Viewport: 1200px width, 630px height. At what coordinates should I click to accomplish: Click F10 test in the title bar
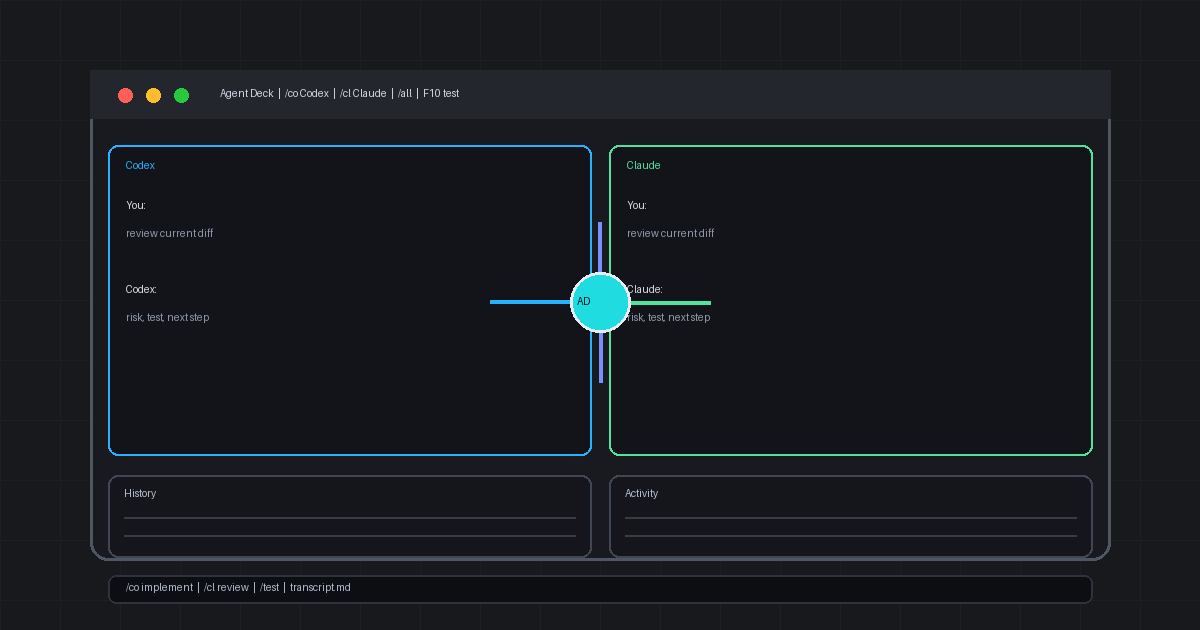(441, 94)
